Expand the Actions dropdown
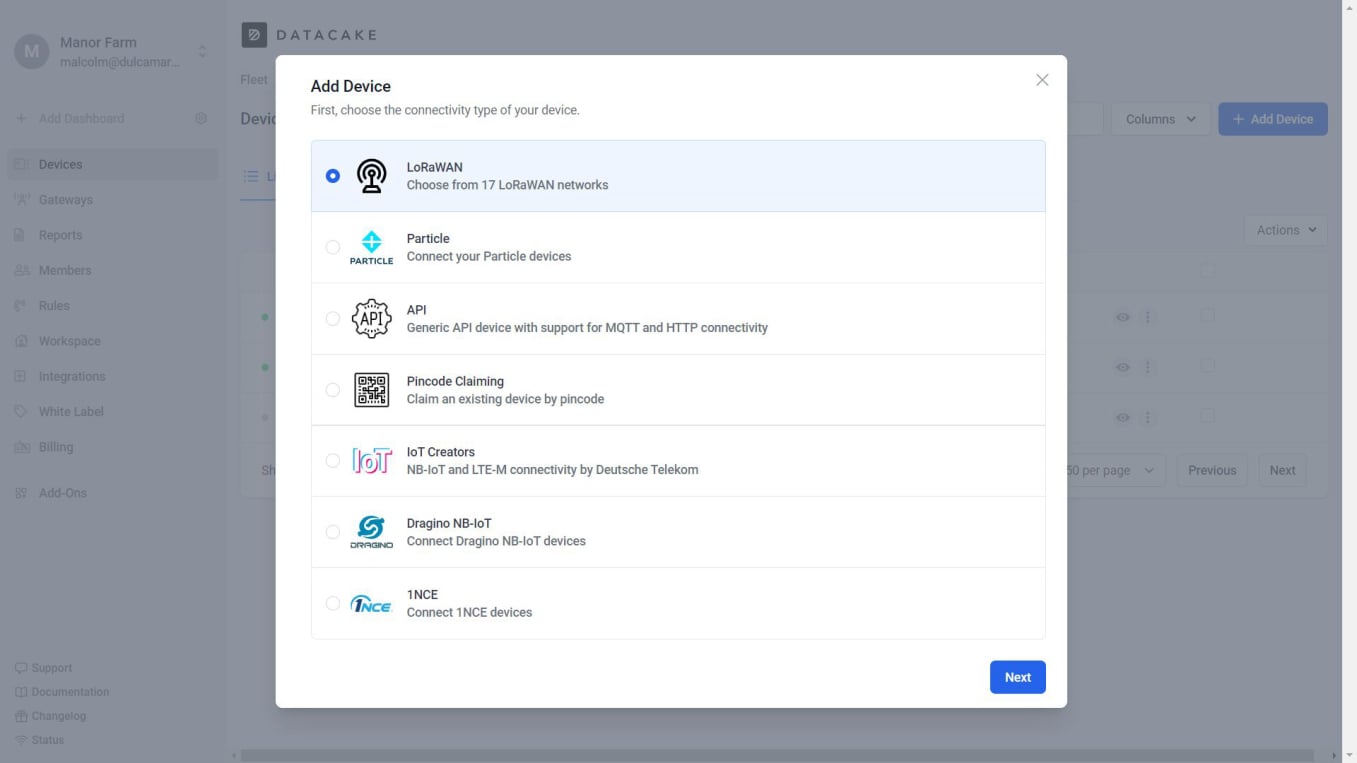 [1285, 230]
